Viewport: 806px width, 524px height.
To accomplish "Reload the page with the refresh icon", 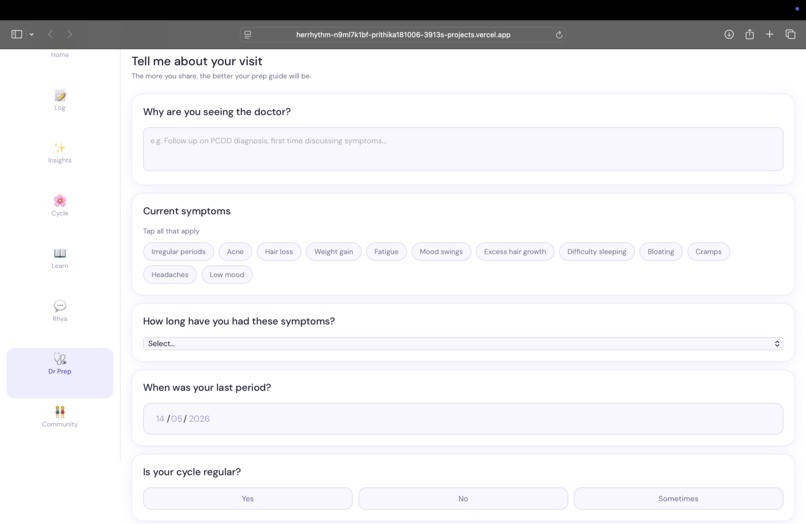I will coord(559,35).
